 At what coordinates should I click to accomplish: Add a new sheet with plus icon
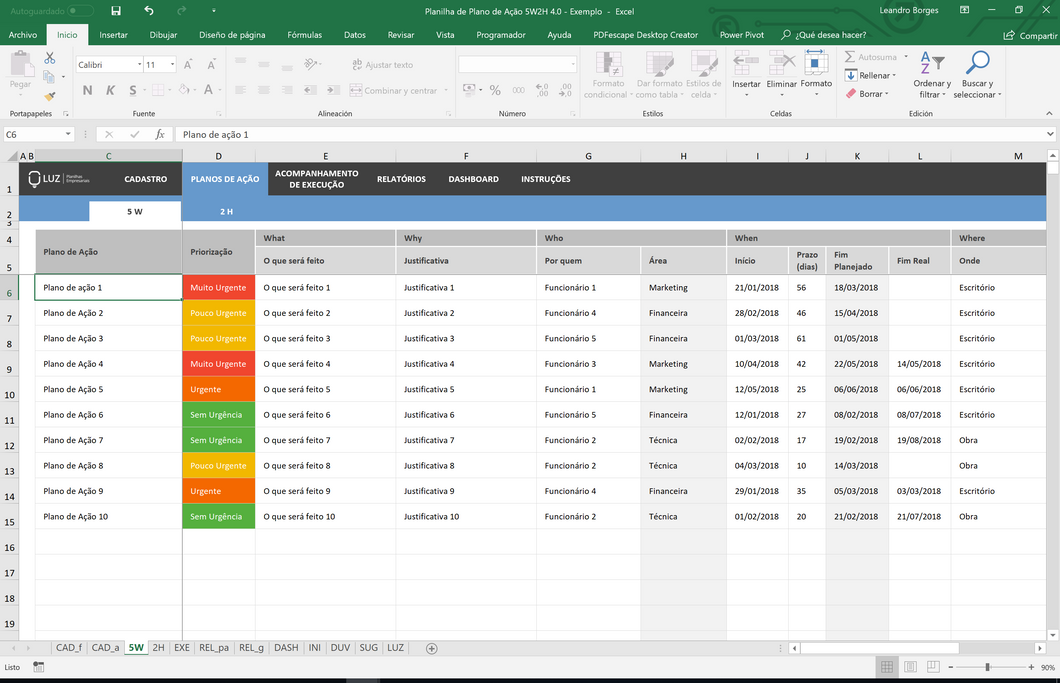point(431,649)
